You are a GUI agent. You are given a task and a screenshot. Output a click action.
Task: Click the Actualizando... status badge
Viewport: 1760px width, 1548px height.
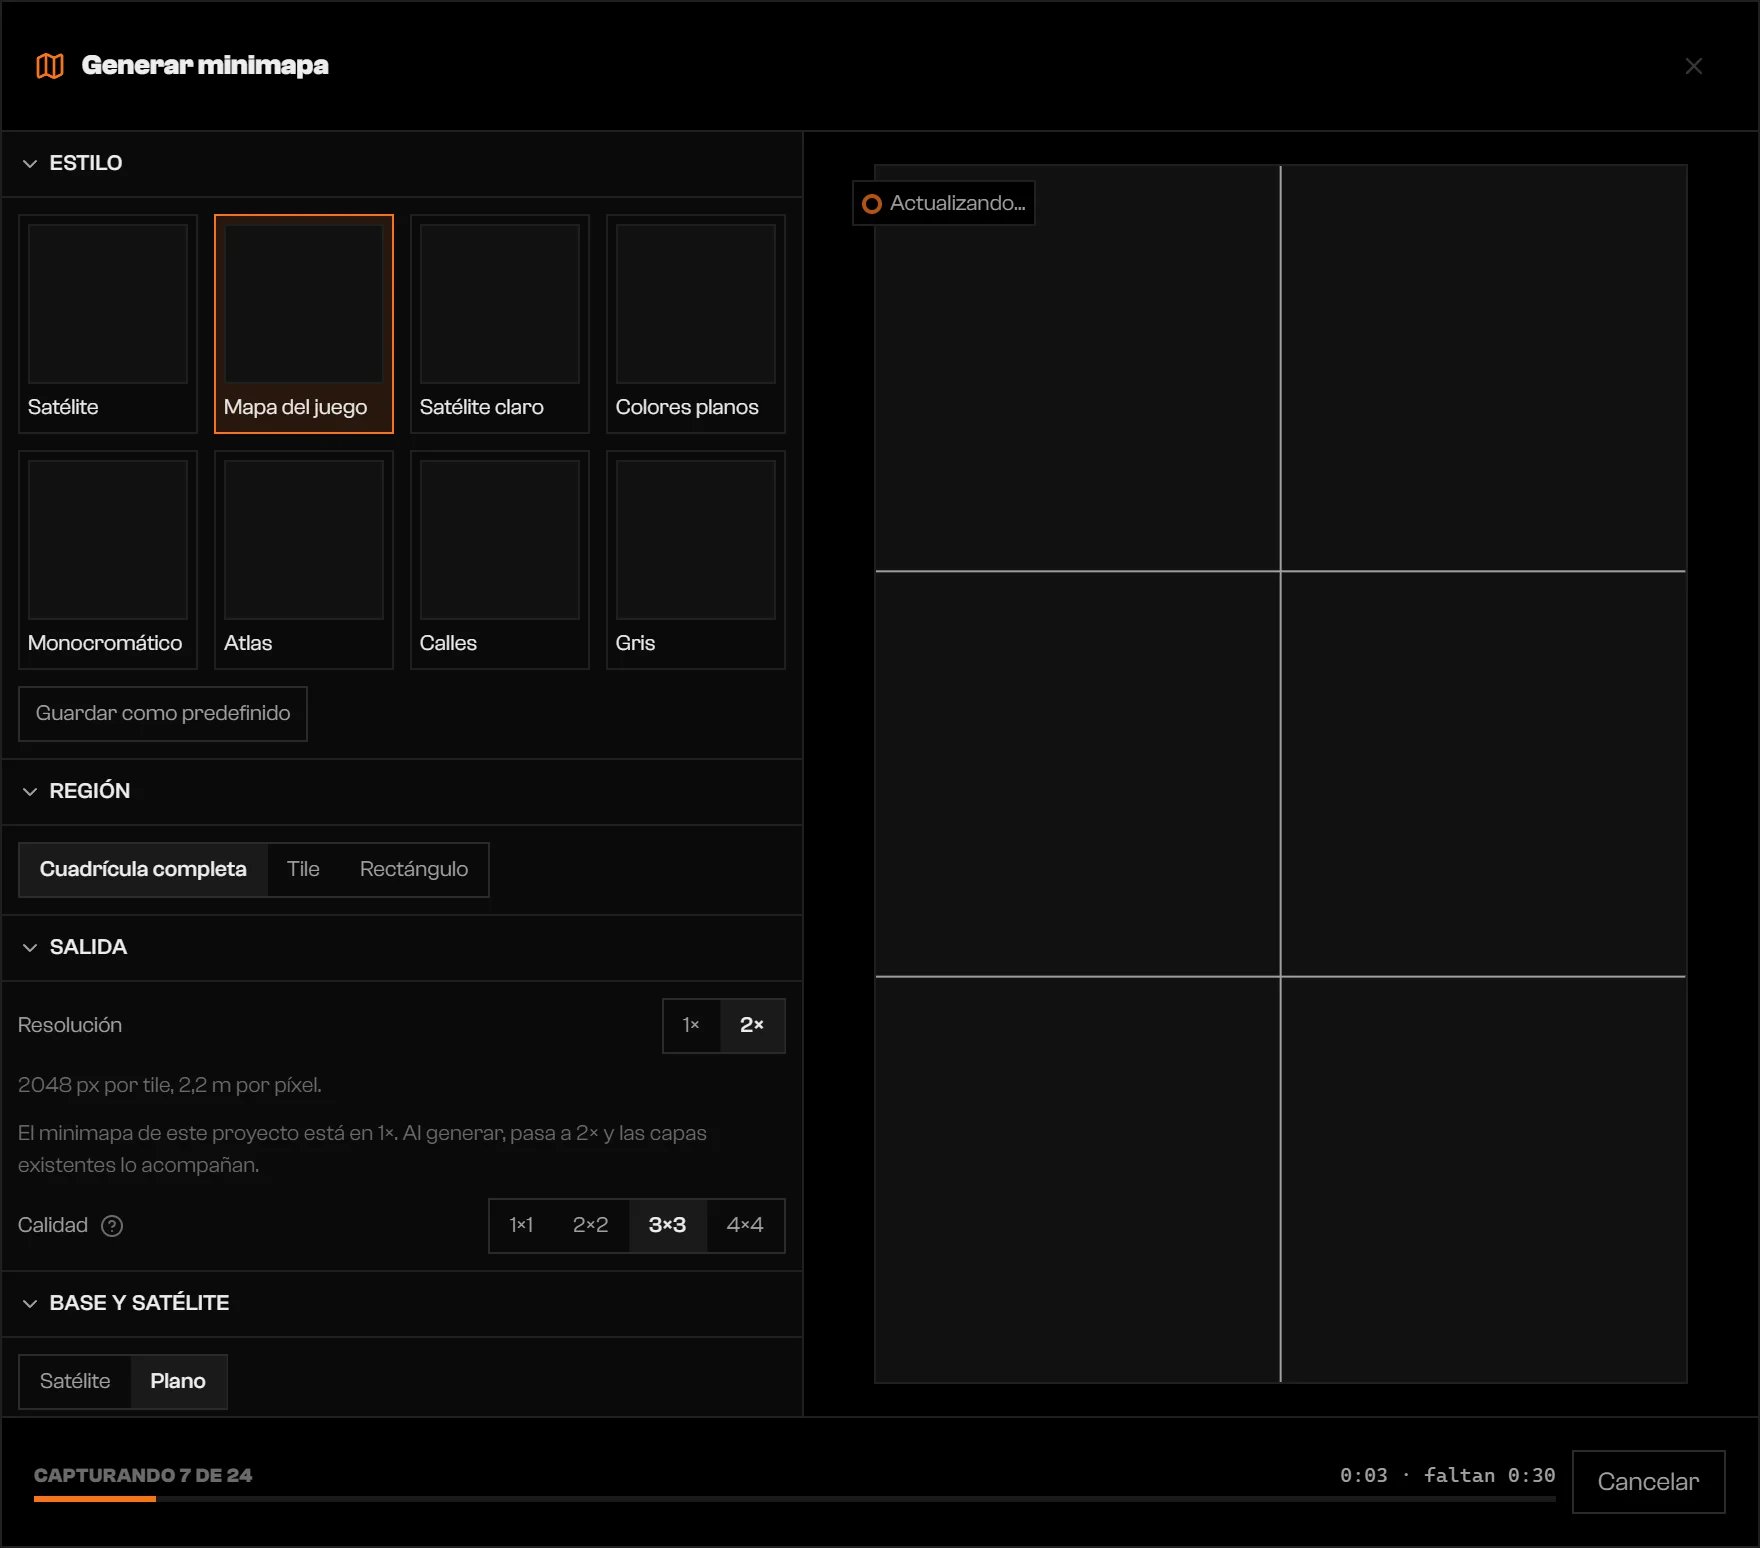point(944,204)
